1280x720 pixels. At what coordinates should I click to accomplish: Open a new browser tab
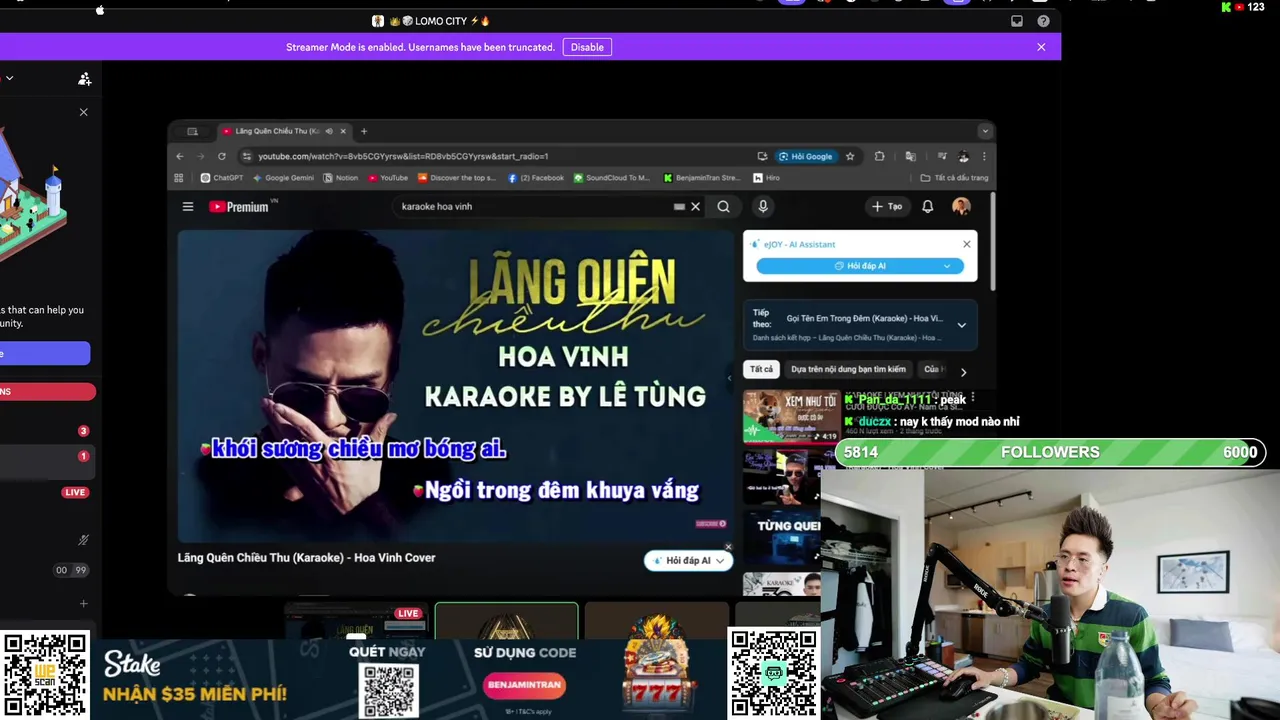click(364, 131)
